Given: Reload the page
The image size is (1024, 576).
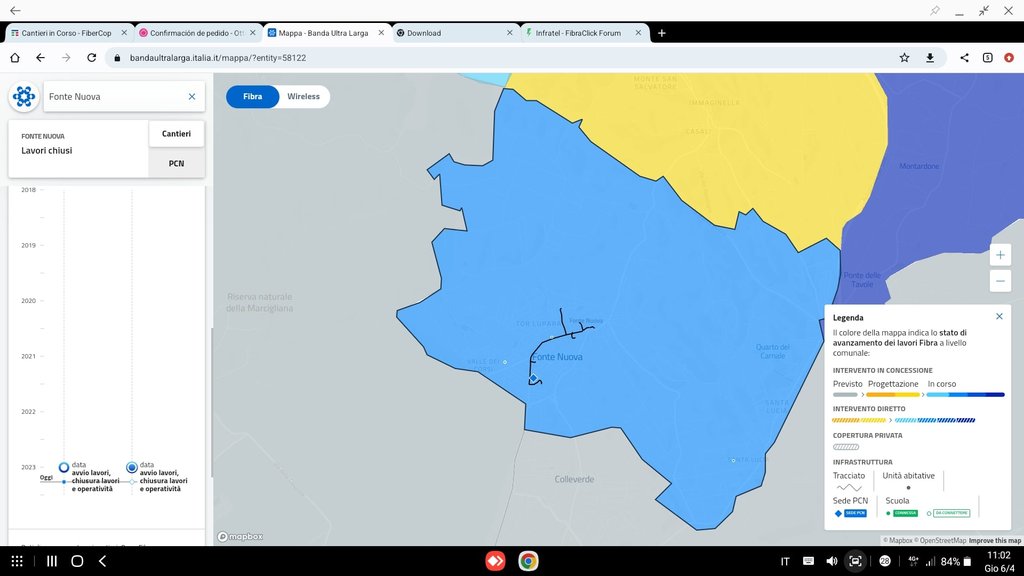Looking at the screenshot, I should 91,58.
